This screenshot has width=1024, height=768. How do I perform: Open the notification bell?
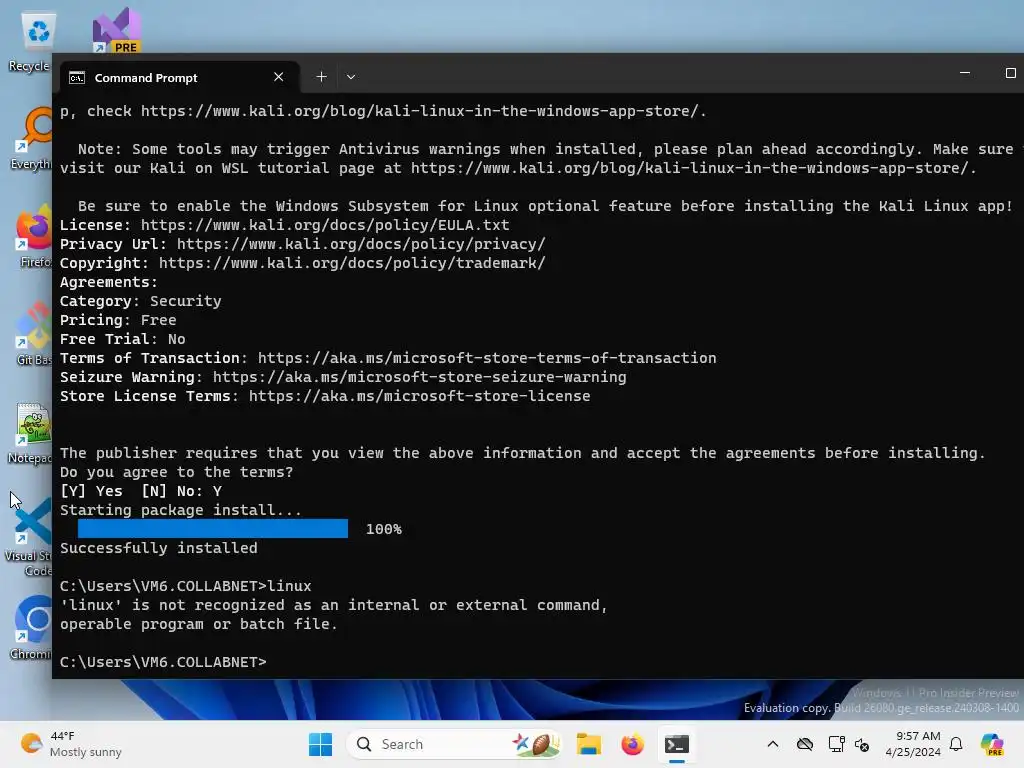[x=956, y=744]
